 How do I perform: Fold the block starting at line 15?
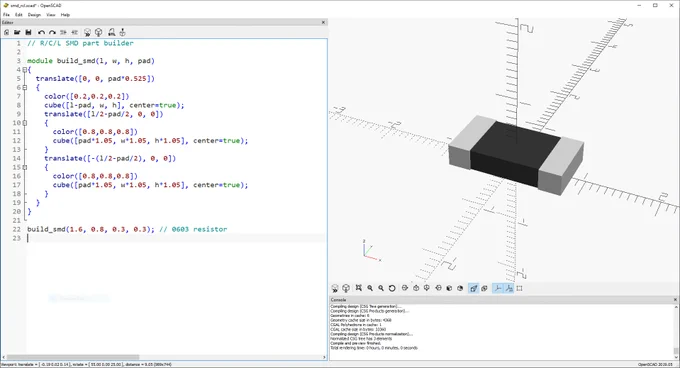[25, 167]
